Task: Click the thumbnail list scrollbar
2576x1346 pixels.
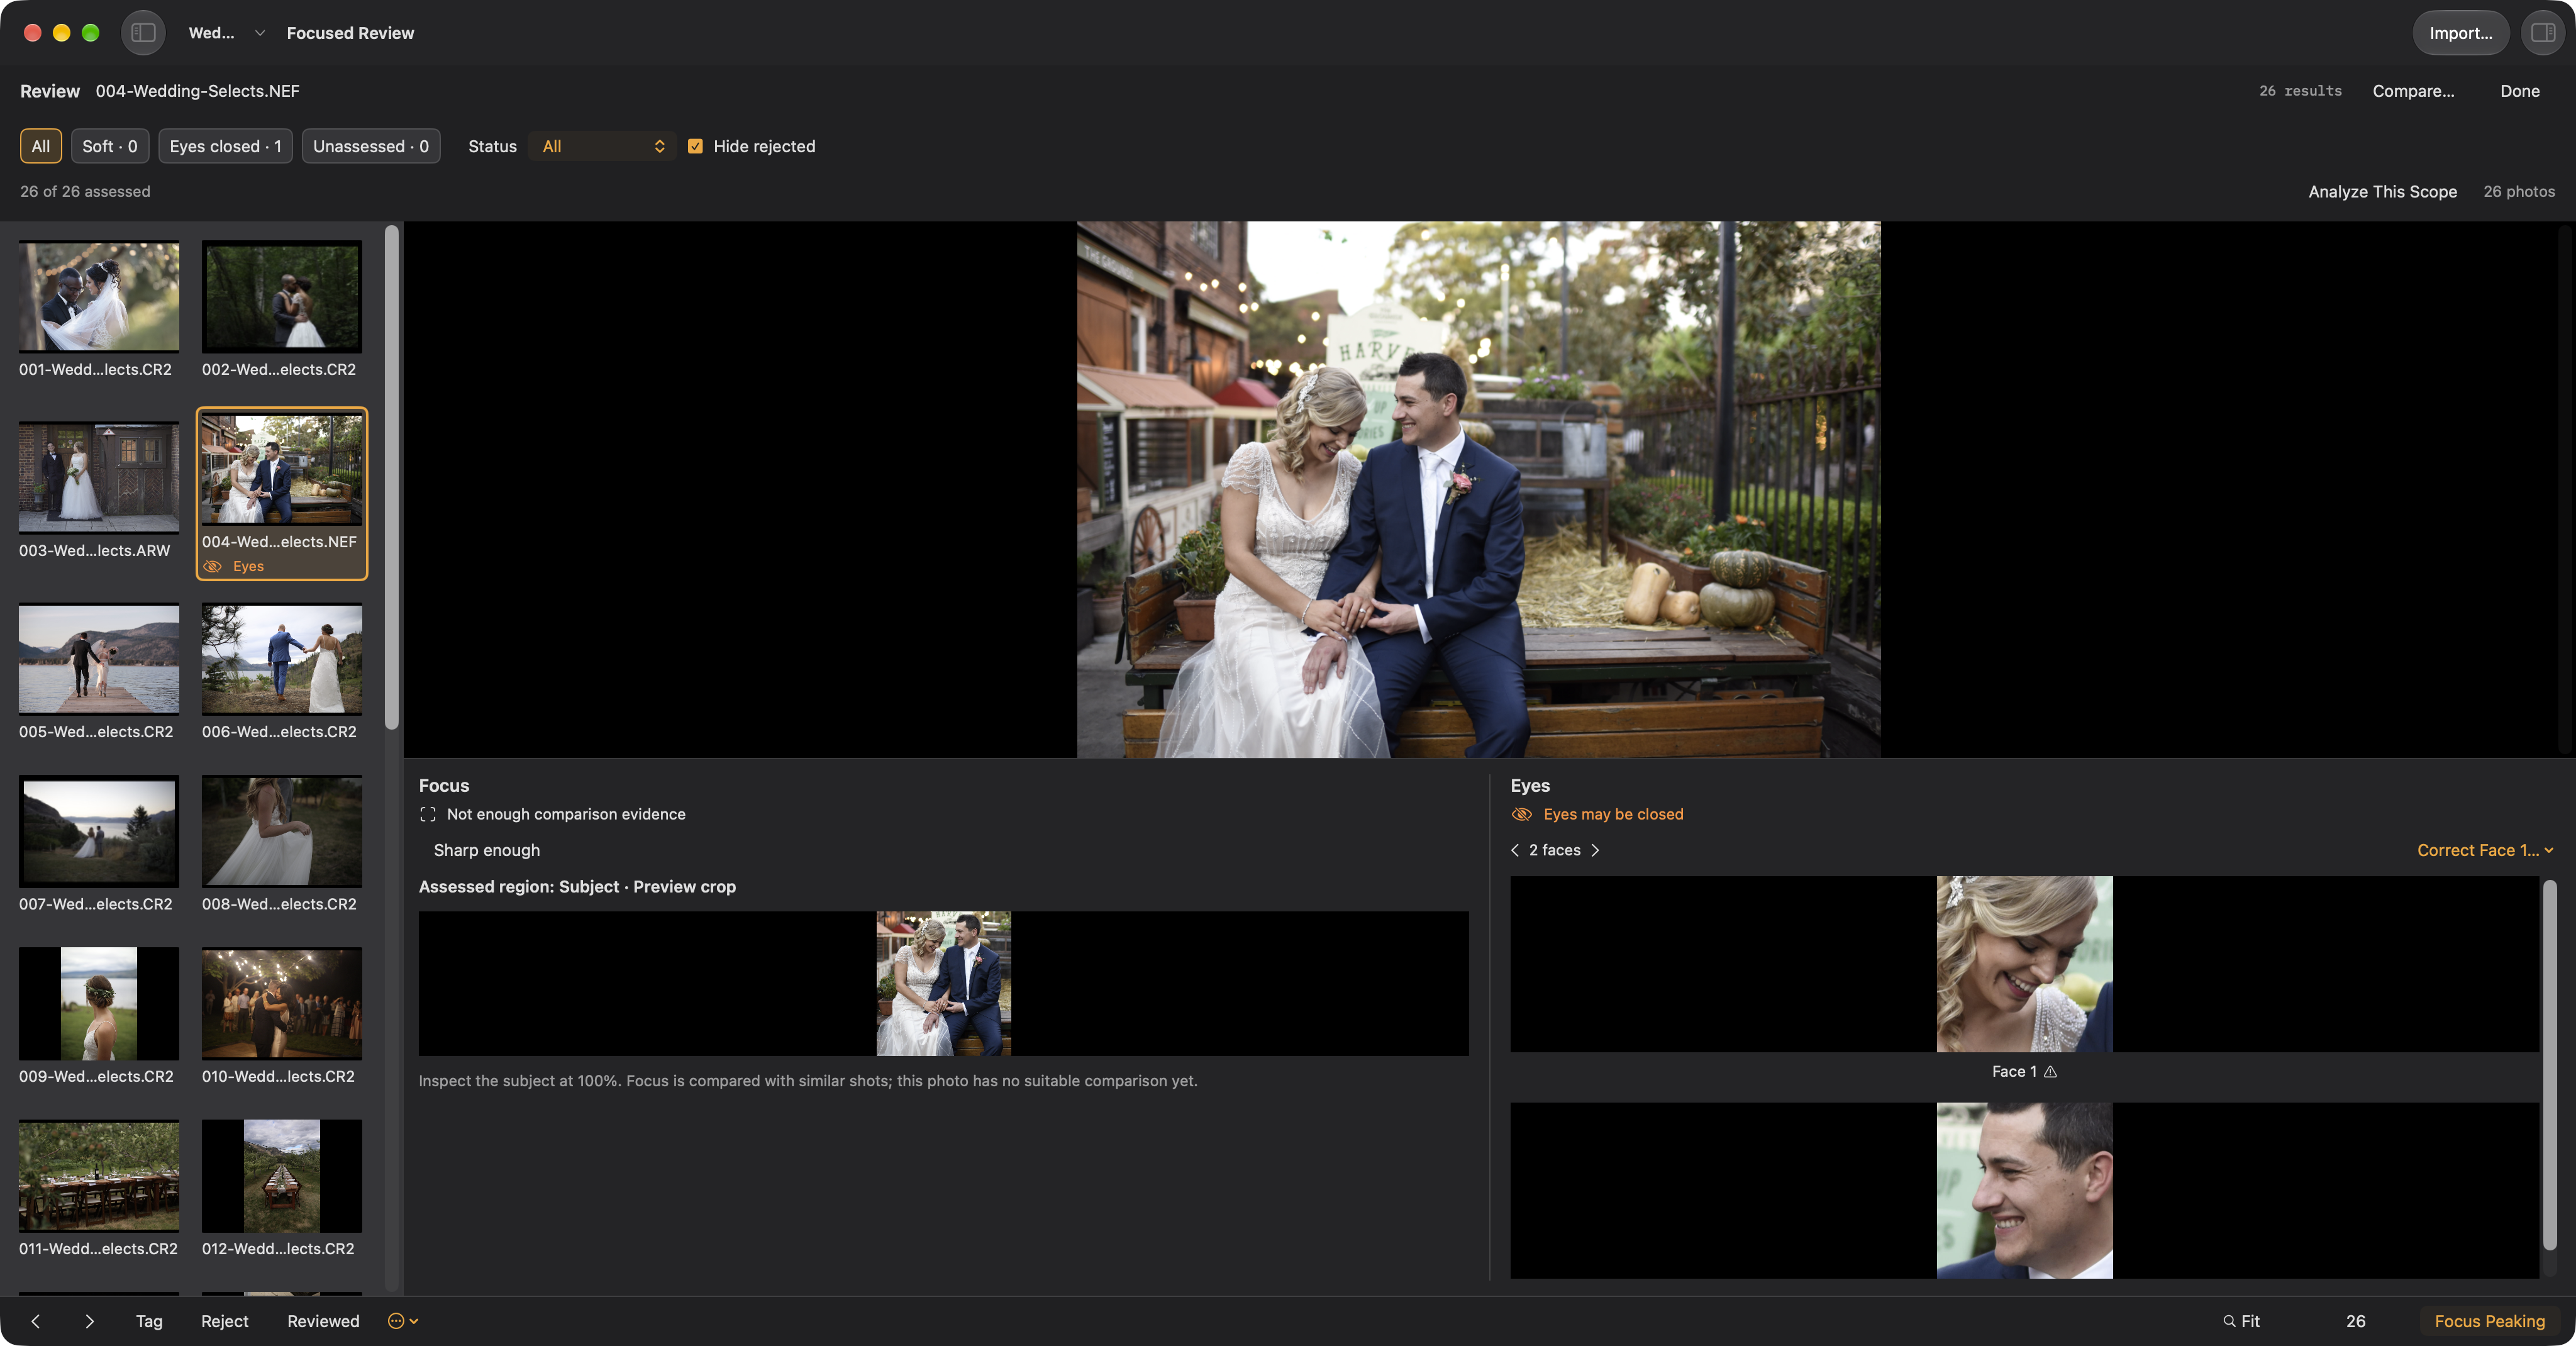Action: point(392,478)
